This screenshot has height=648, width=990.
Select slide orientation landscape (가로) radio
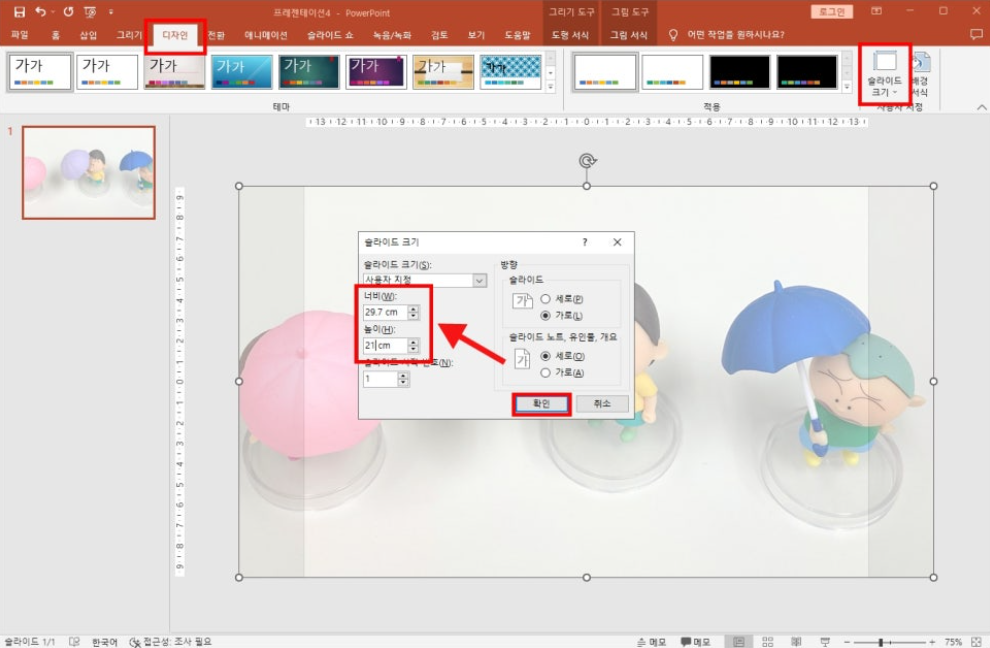(546, 315)
